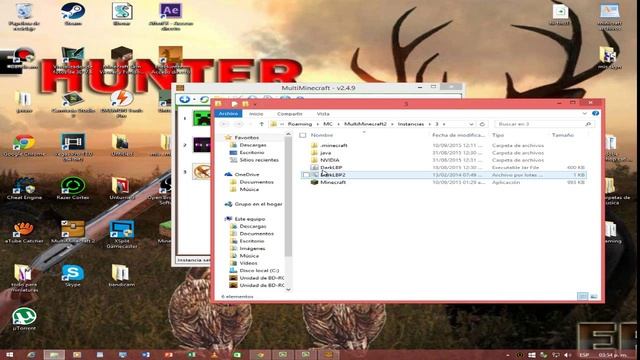This screenshot has height=360, width=640.
Task: Click the MC segment in address path
Action: coord(328,124)
